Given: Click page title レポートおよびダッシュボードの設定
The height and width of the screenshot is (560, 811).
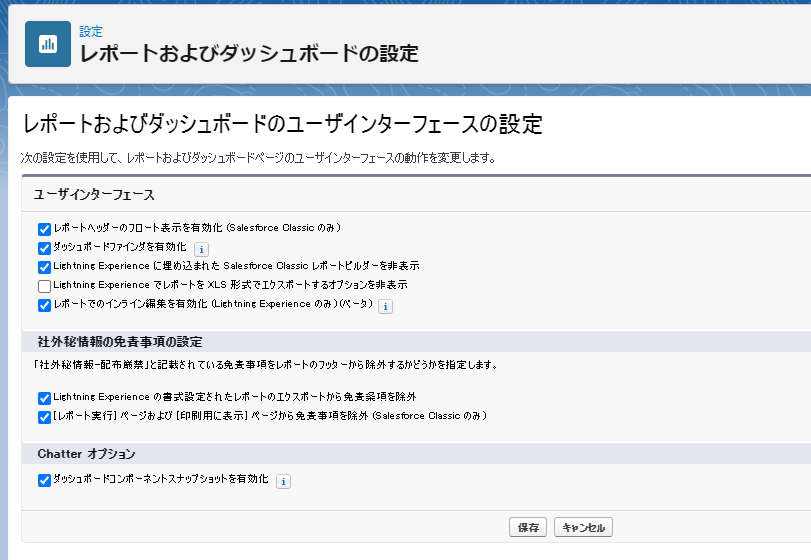Looking at the screenshot, I should tap(249, 53).
